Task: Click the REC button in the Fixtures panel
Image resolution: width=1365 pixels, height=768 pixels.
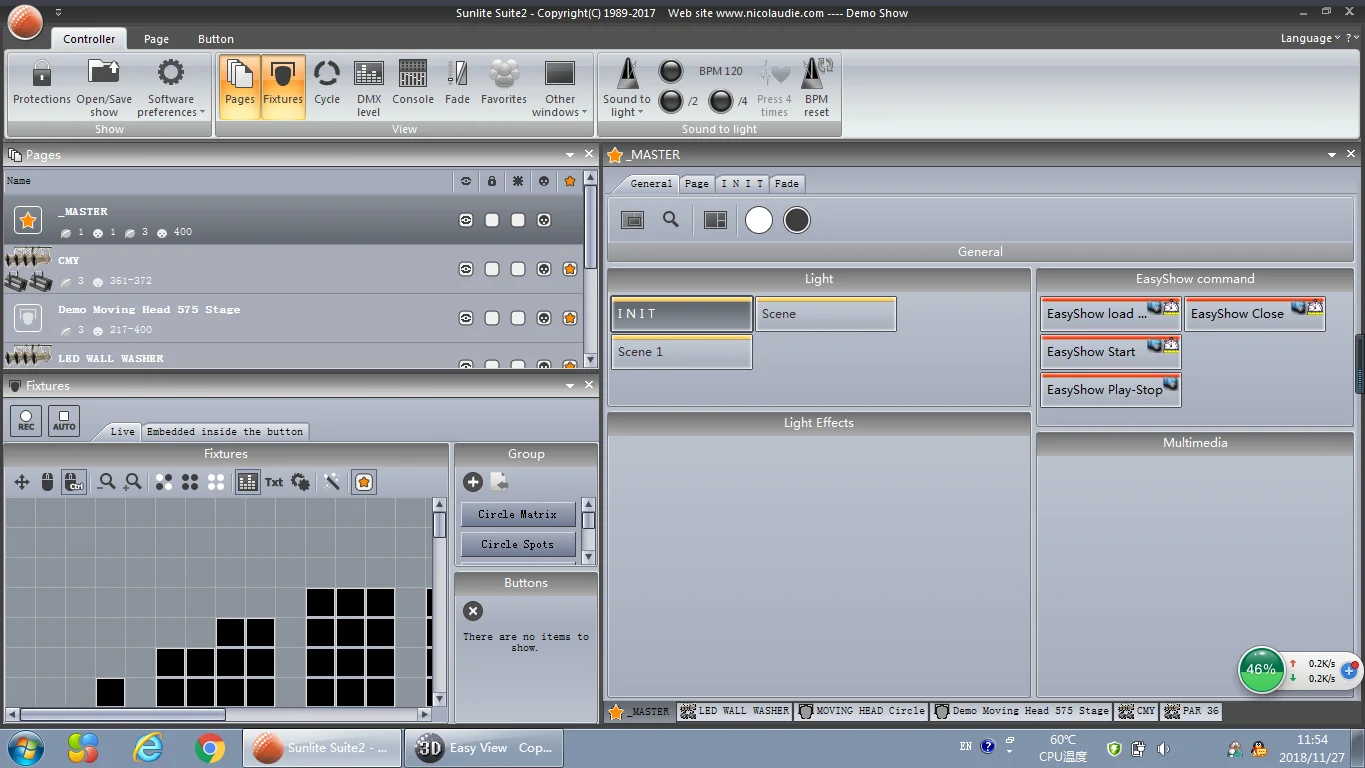Action: (x=26, y=420)
